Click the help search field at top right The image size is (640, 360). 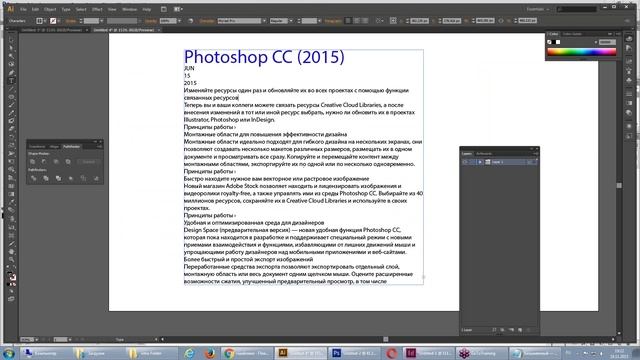coord(577,9)
